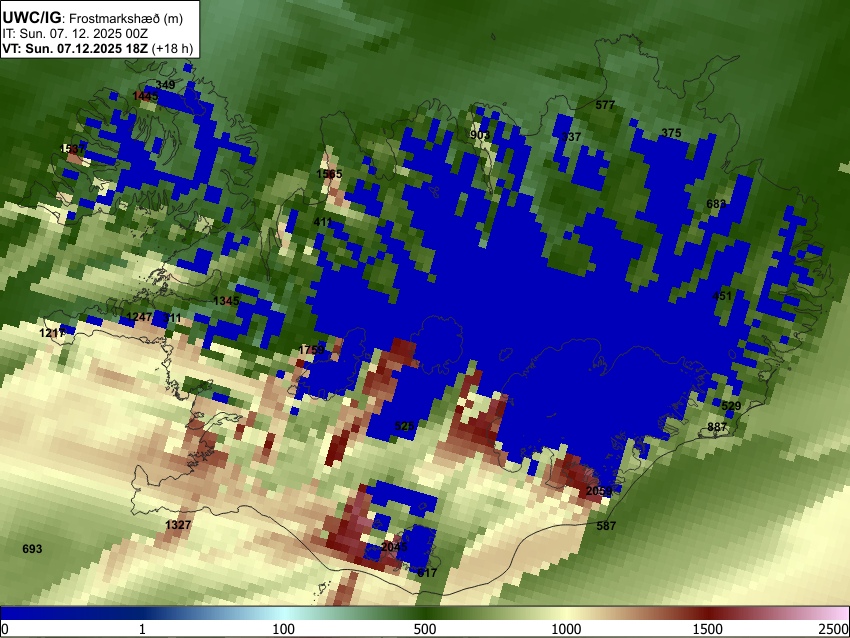Select the 903 value on the north coast
Viewport: 850px width, 638px height.
(480, 135)
